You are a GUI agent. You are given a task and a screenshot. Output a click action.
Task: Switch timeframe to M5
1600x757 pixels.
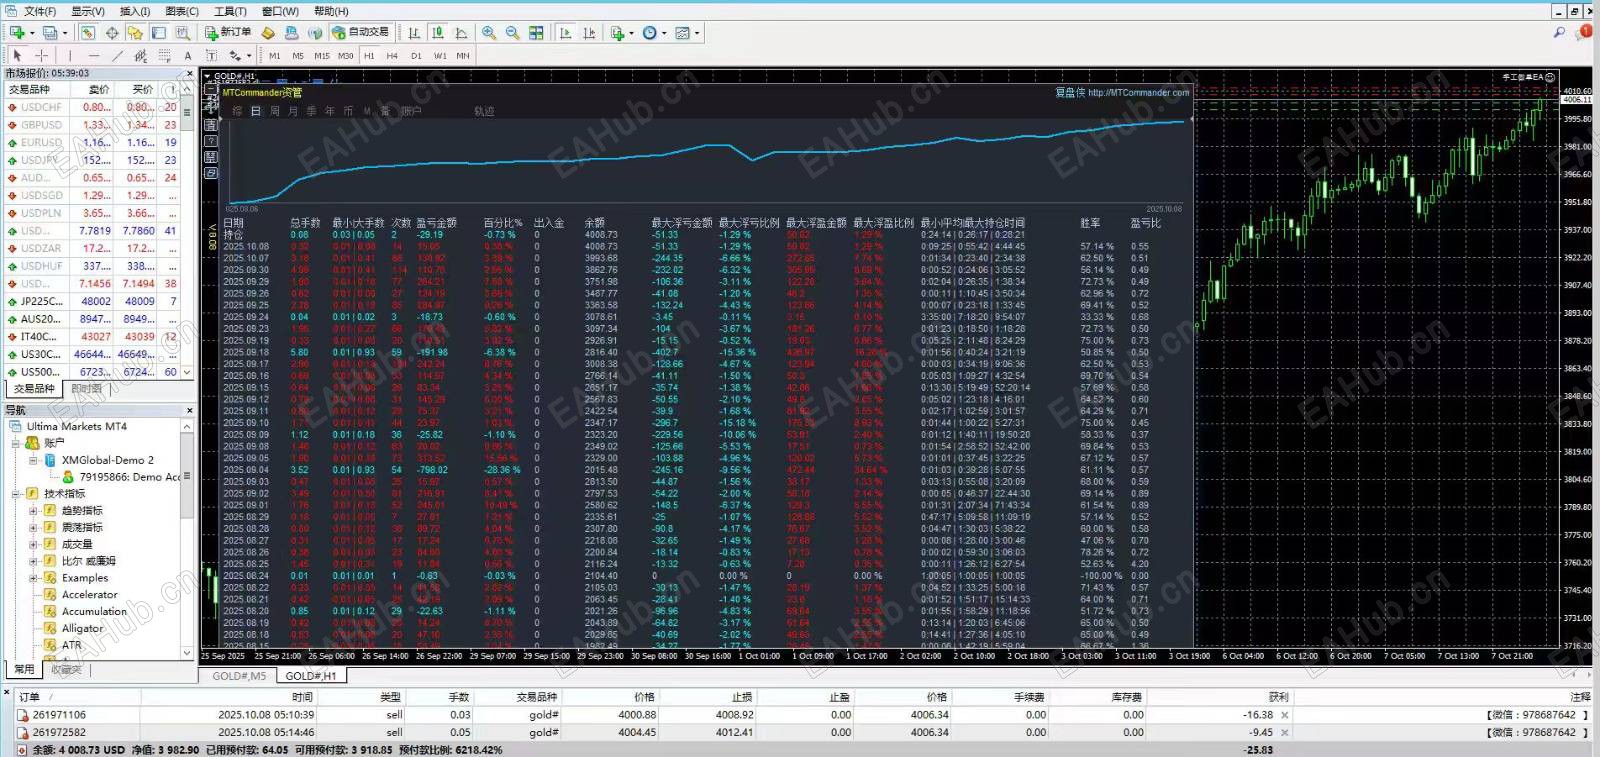click(298, 56)
